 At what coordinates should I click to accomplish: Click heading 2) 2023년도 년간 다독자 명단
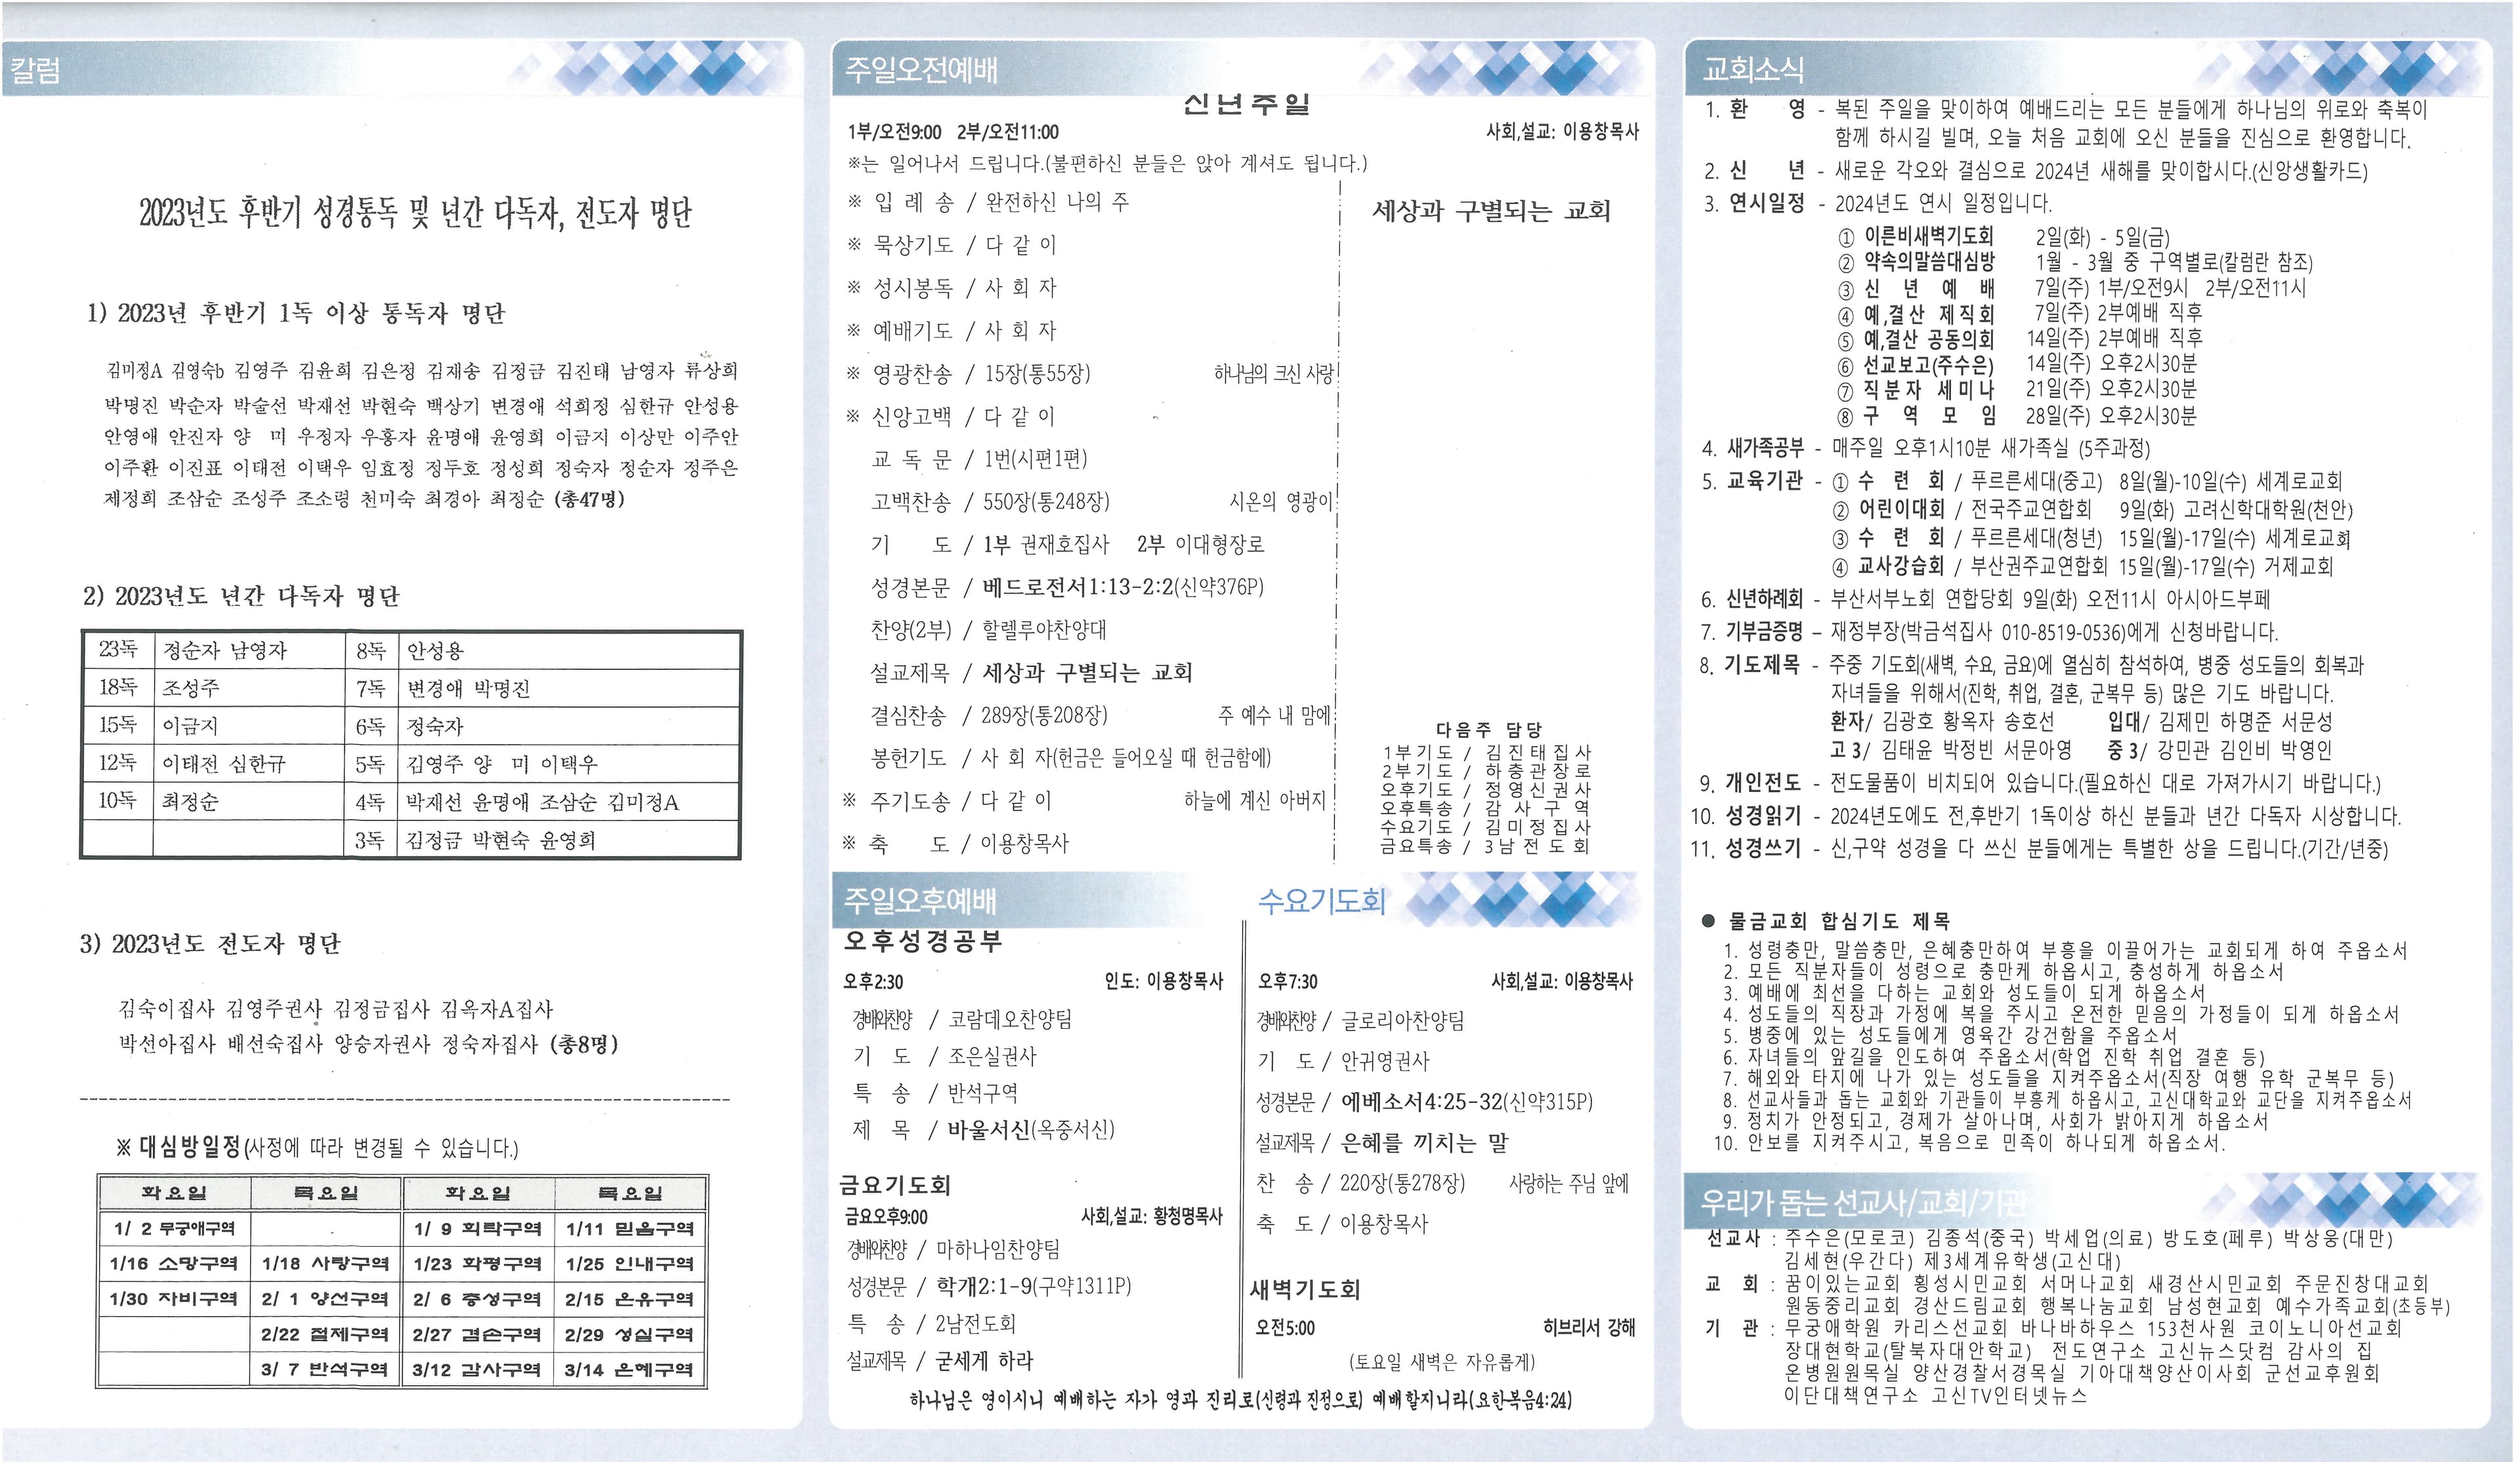coord(241,597)
